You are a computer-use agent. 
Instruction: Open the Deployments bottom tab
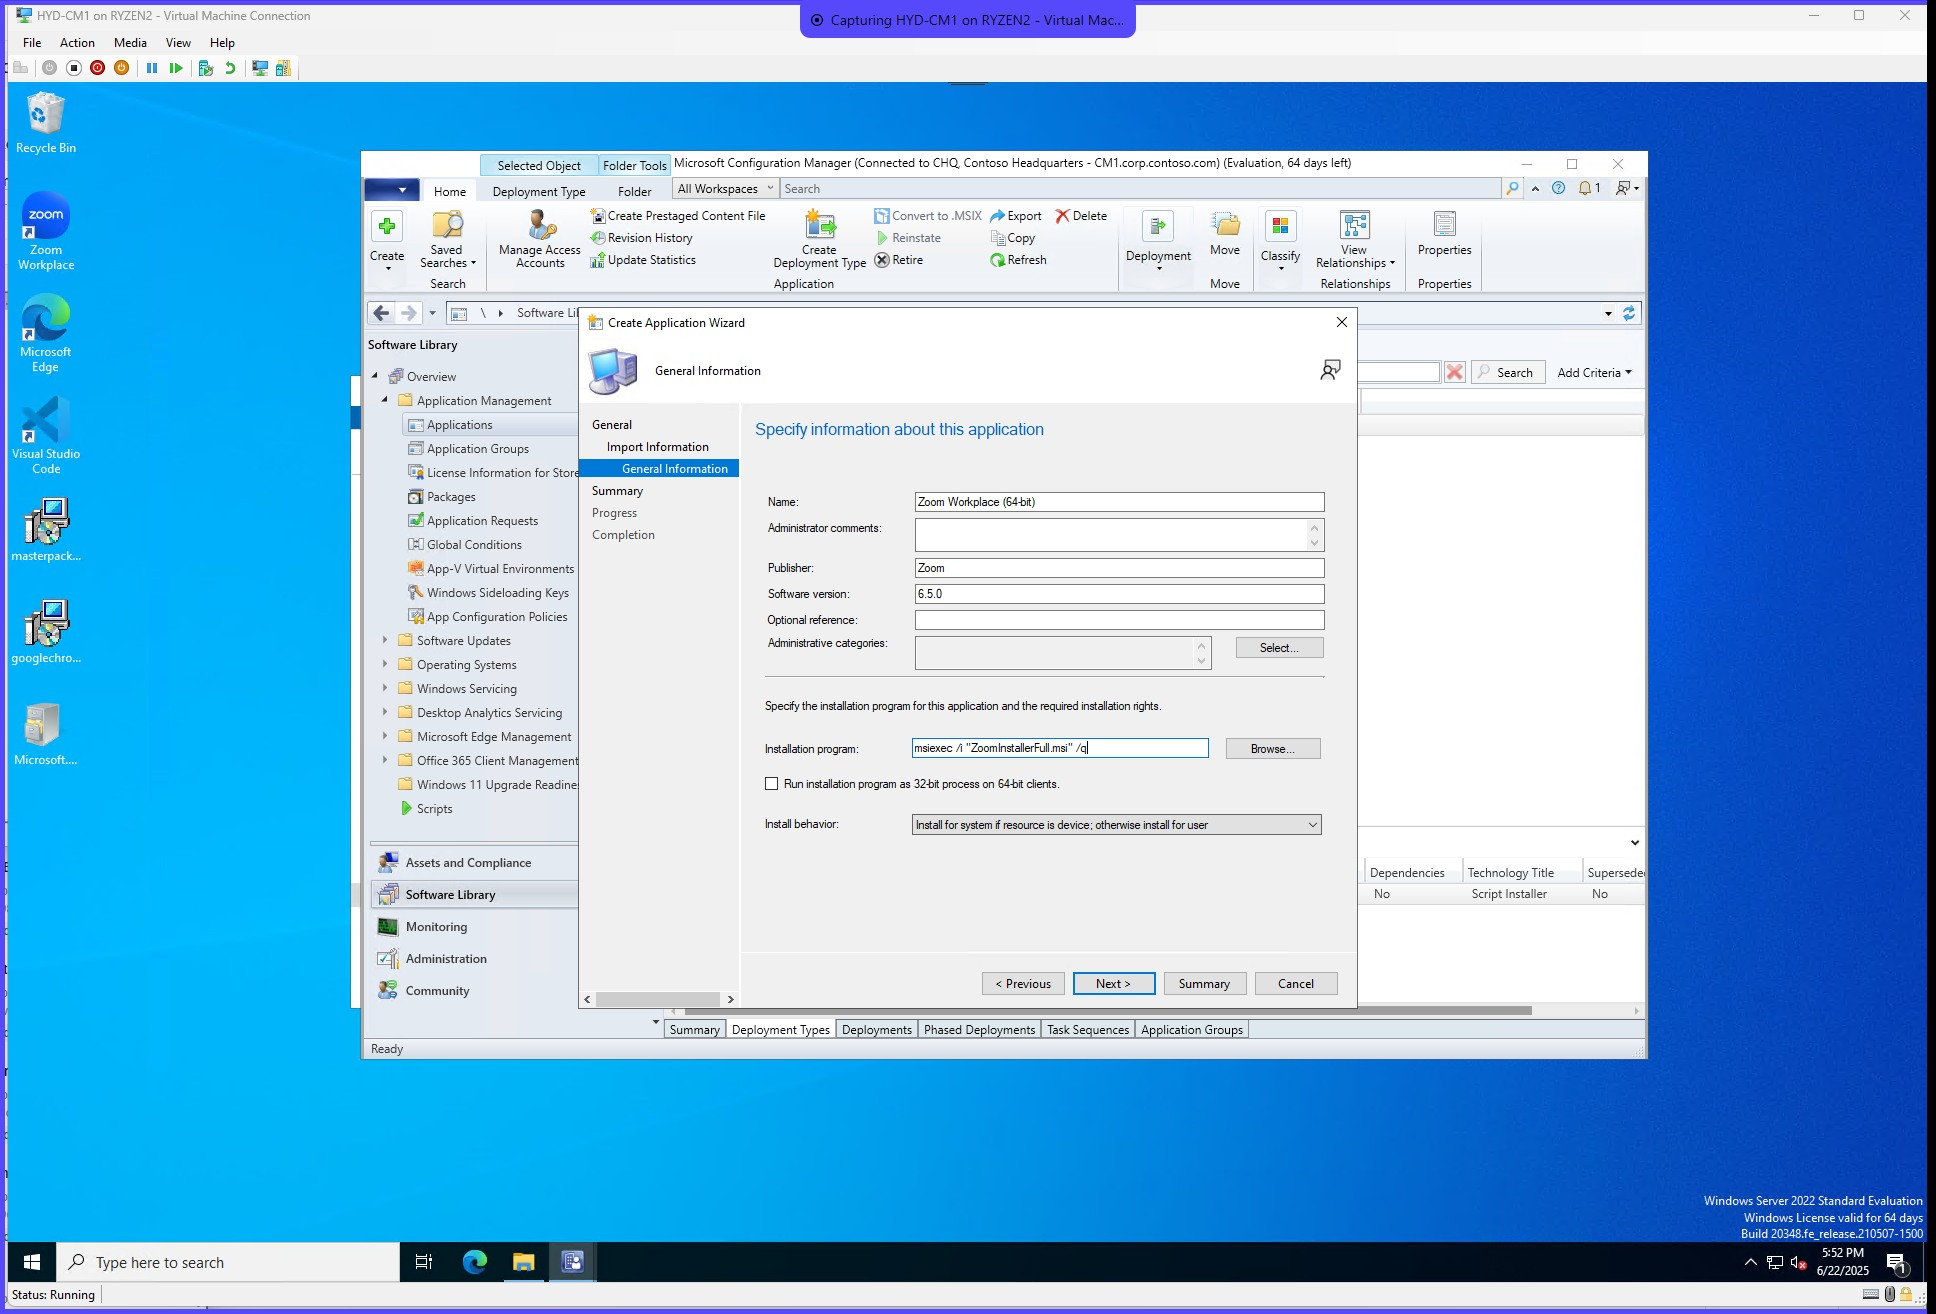point(876,1030)
